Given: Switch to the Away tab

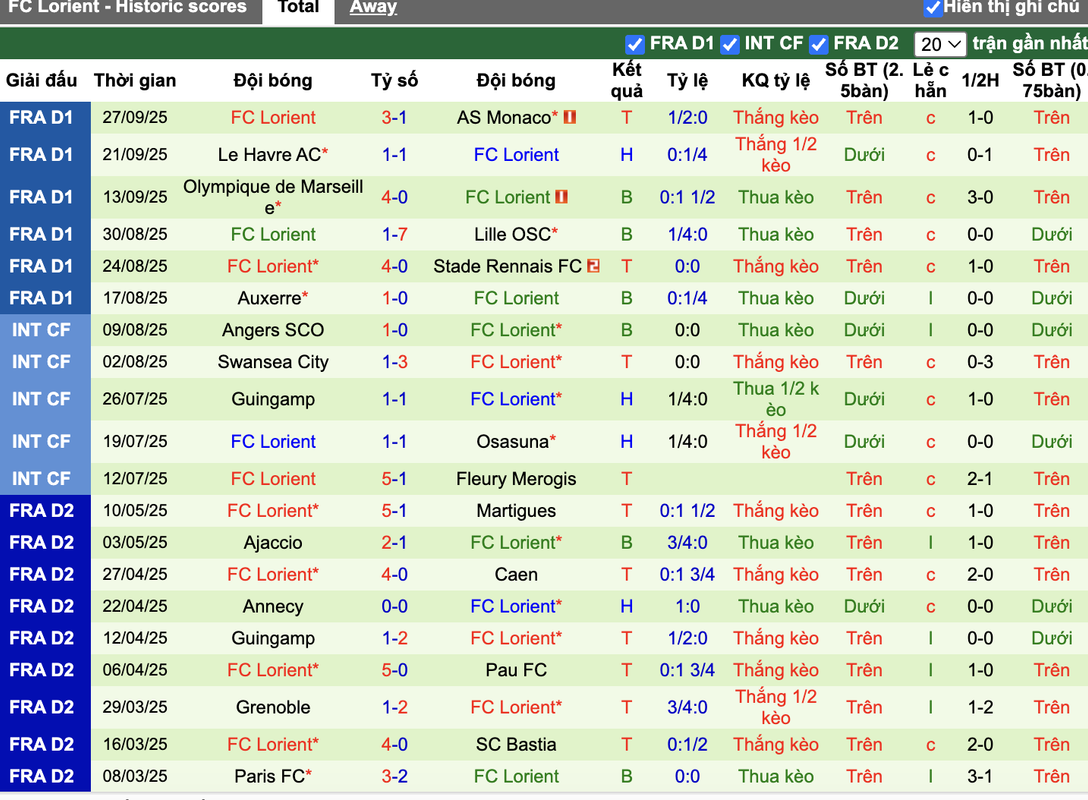Looking at the screenshot, I should coord(373,8).
